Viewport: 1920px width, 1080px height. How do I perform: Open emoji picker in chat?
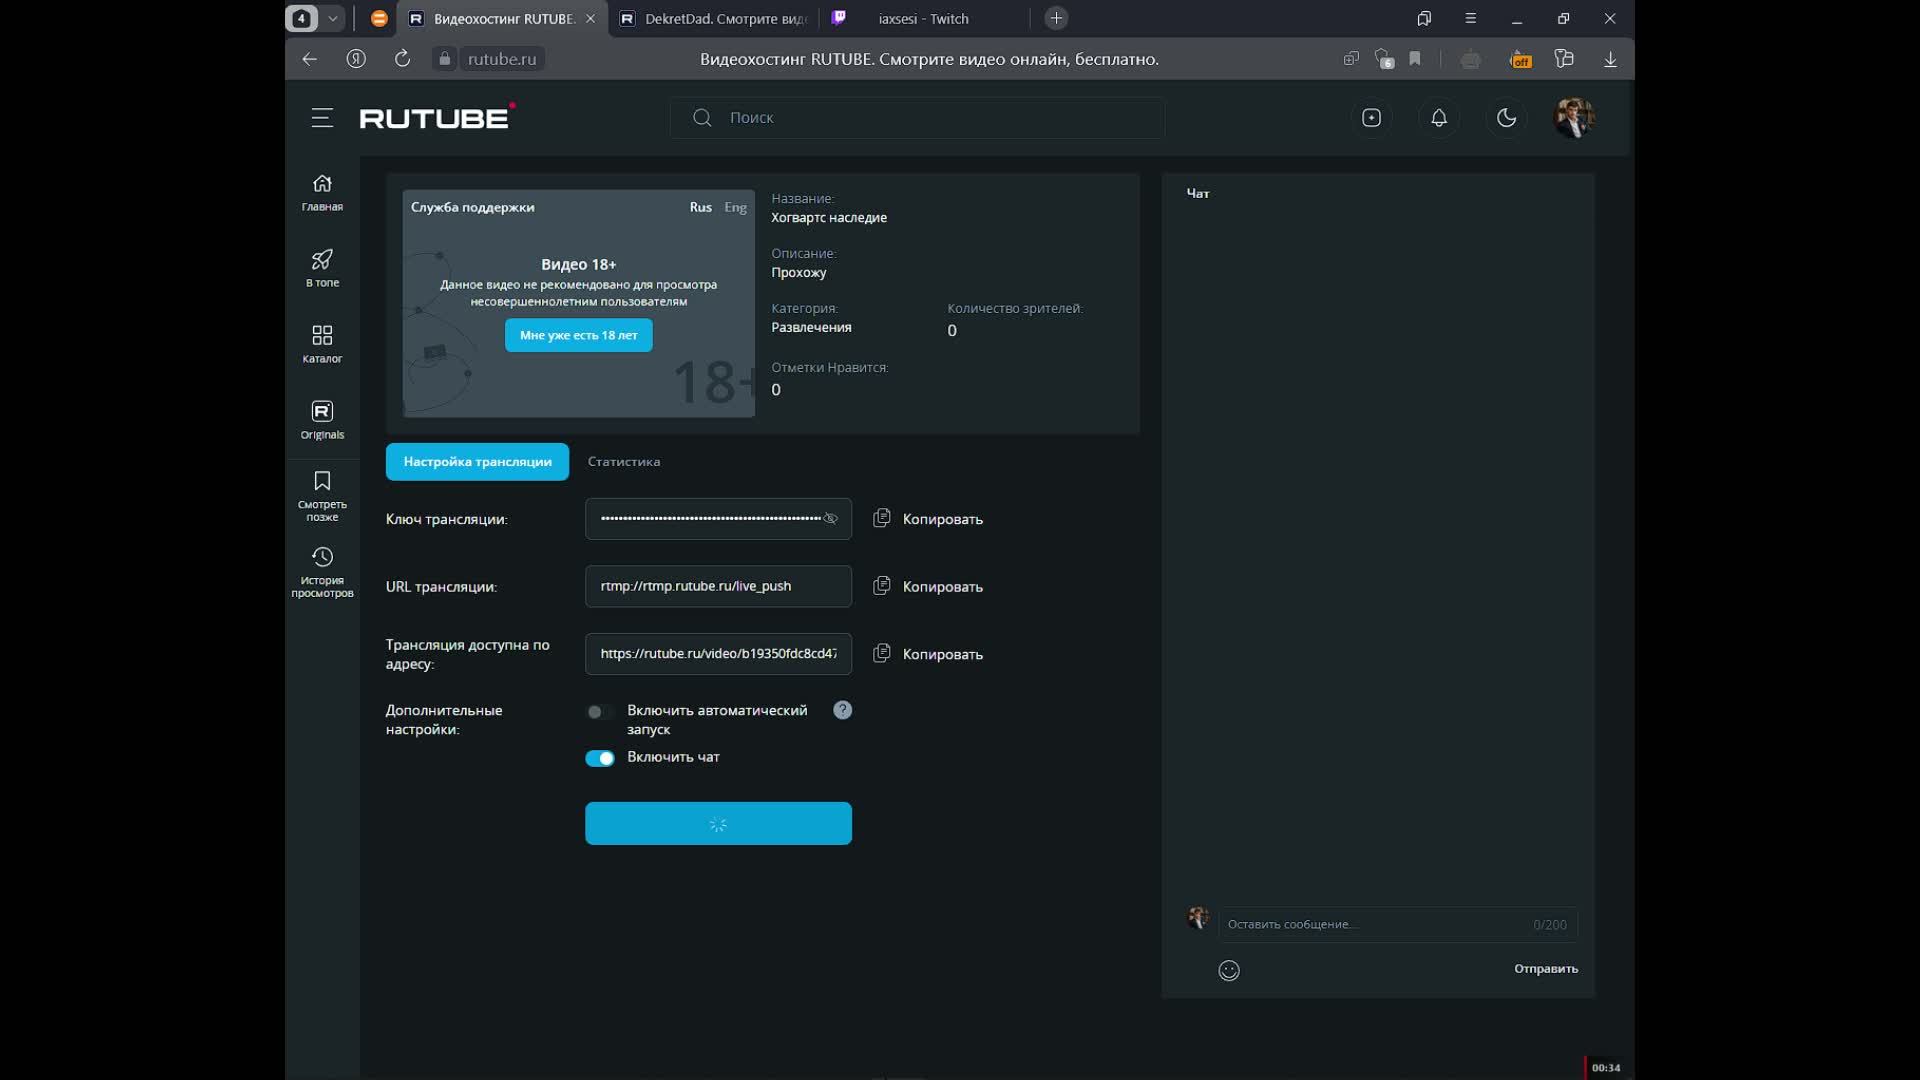pyautogui.click(x=1229, y=970)
